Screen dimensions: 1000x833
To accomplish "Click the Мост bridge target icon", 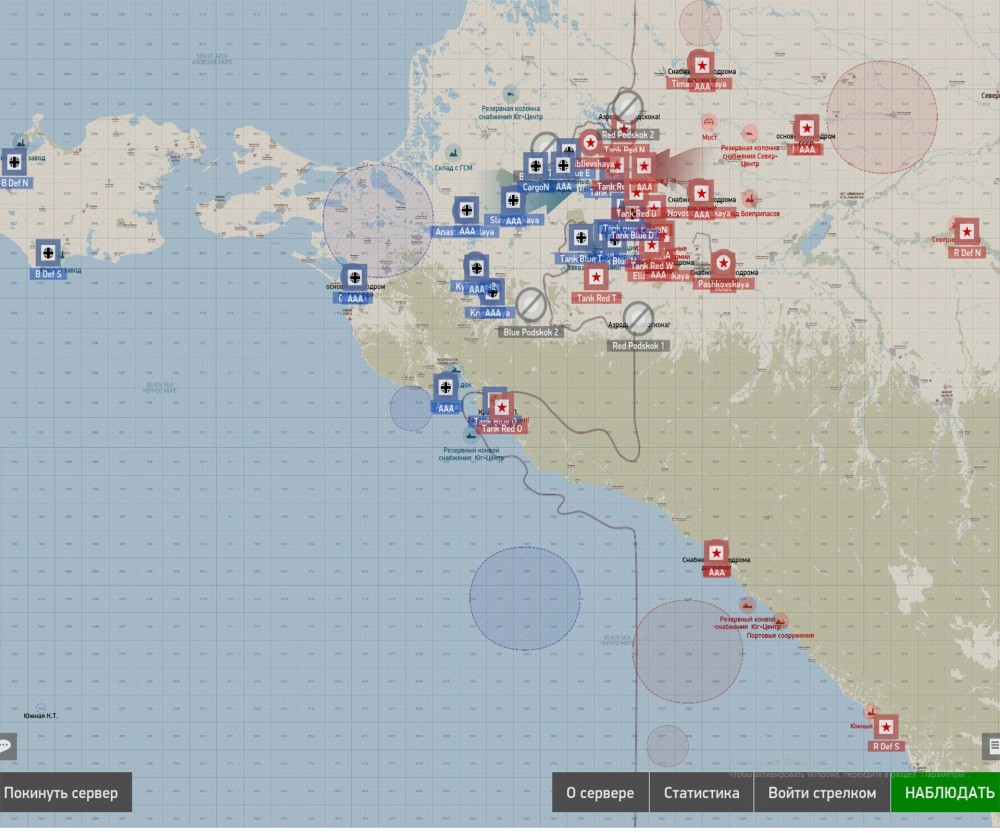I will pos(709,122).
